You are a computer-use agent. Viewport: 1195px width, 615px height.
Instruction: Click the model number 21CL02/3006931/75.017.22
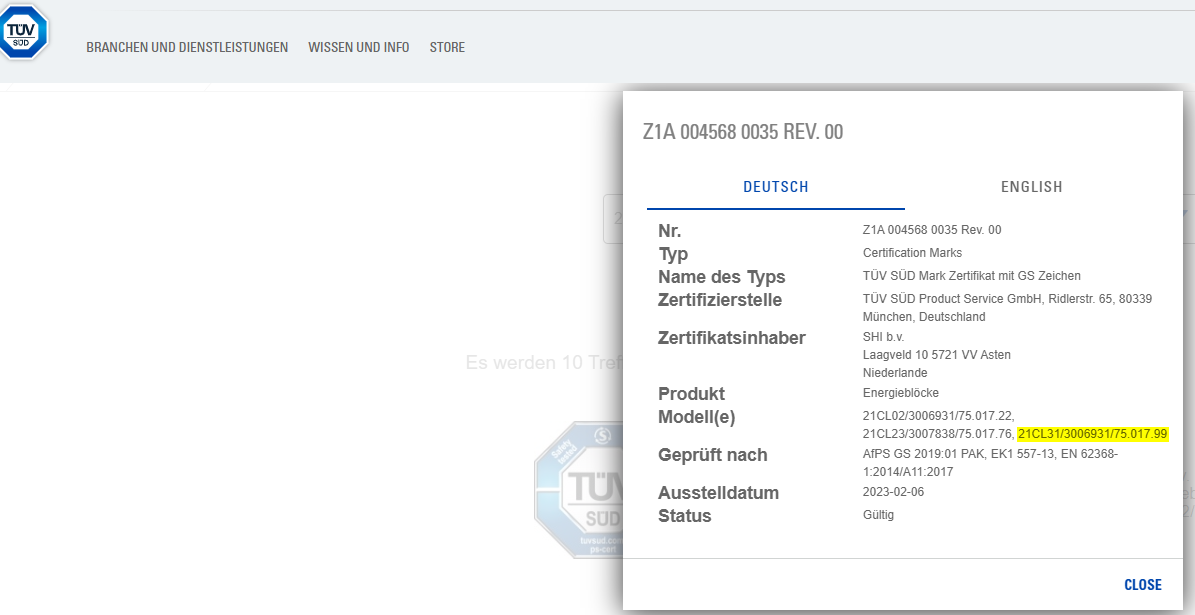938,416
